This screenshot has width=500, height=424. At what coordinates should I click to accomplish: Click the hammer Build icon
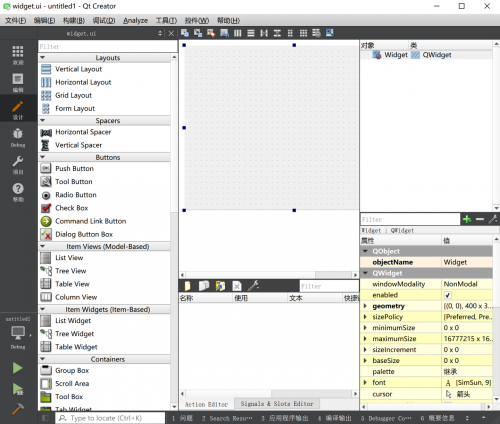[18, 409]
